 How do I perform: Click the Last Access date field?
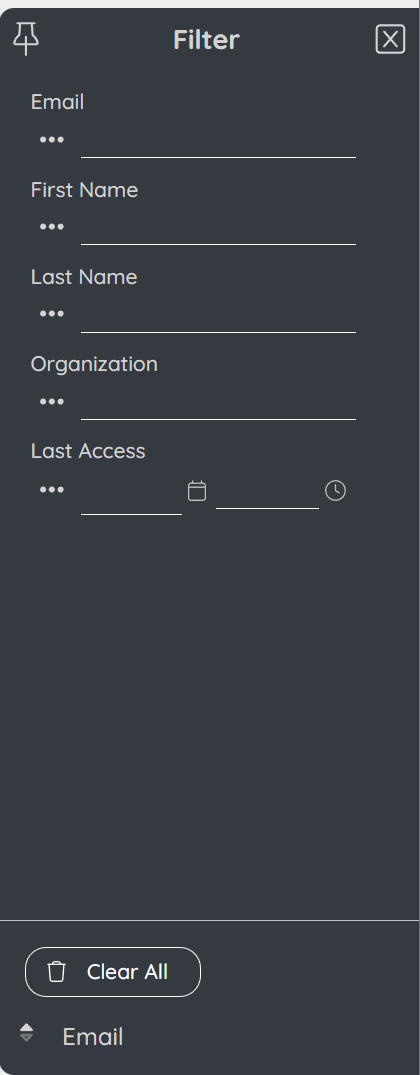[132, 496]
